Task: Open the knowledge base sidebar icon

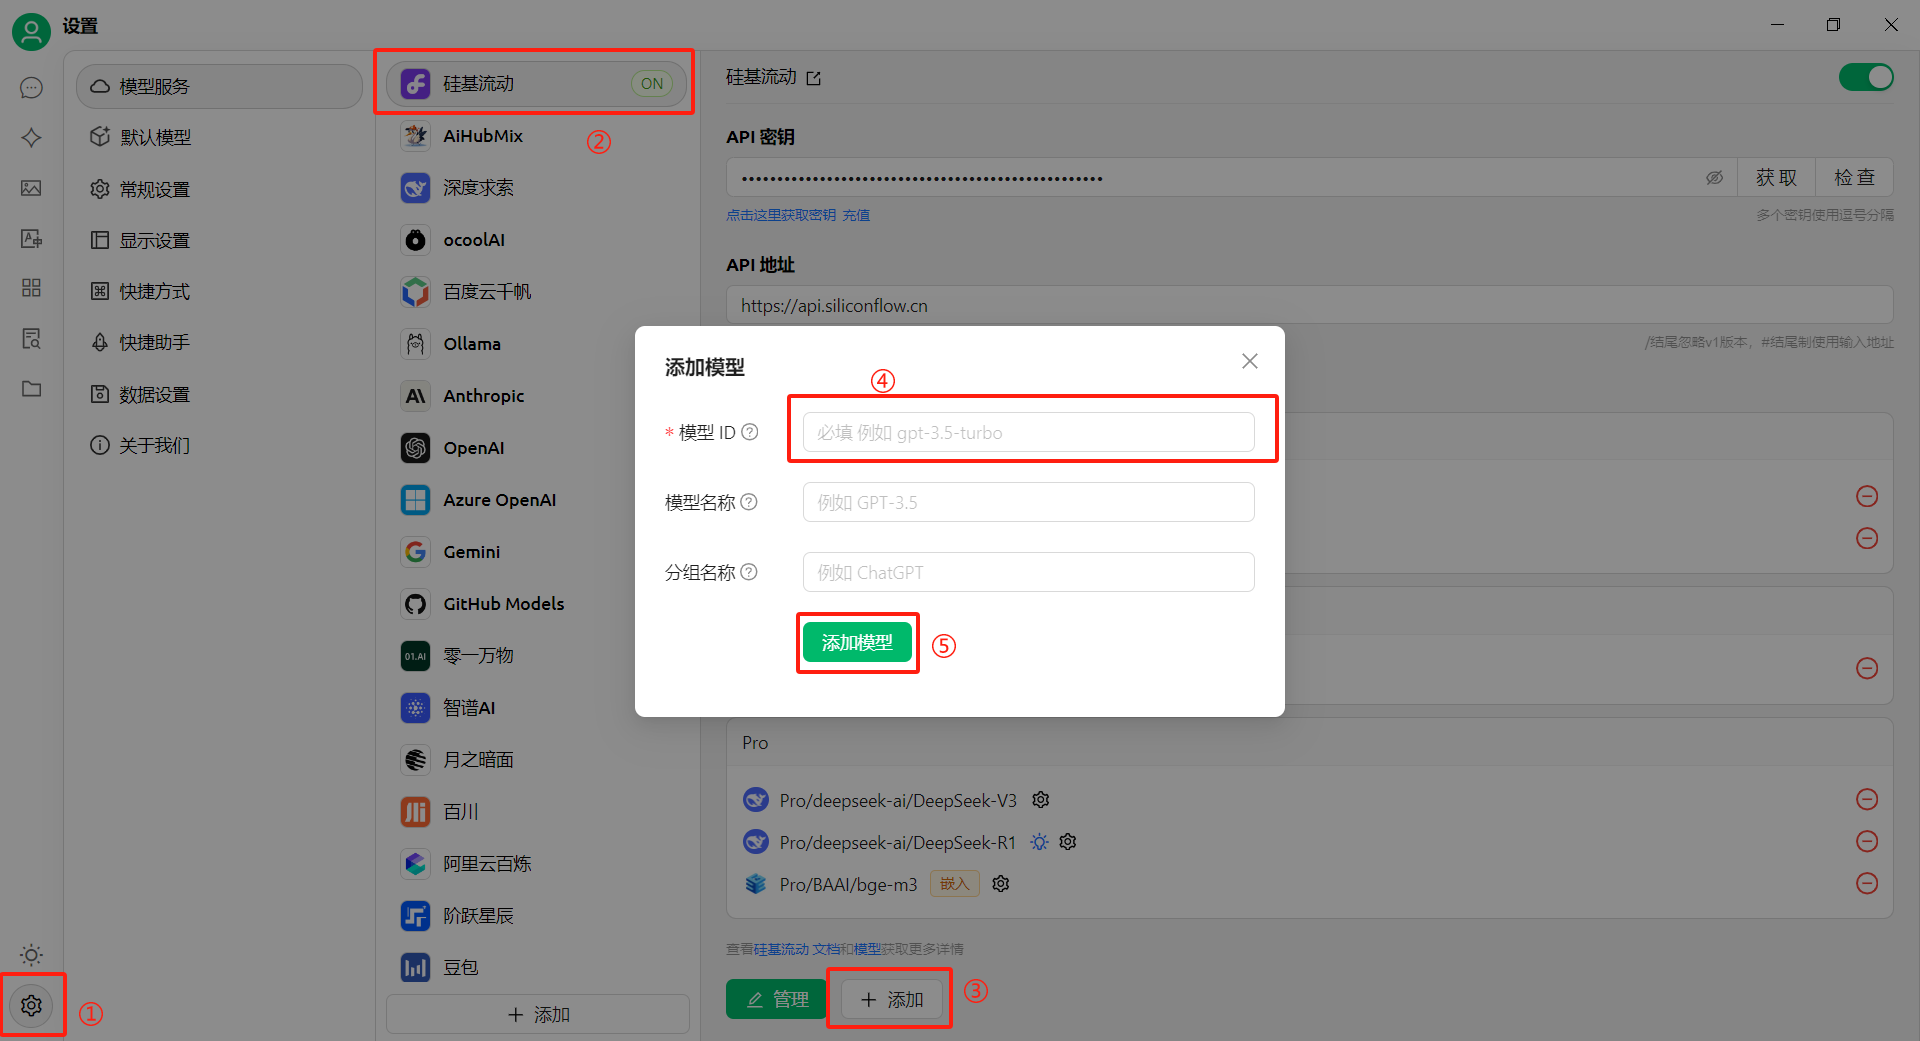Action: [31, 338]
